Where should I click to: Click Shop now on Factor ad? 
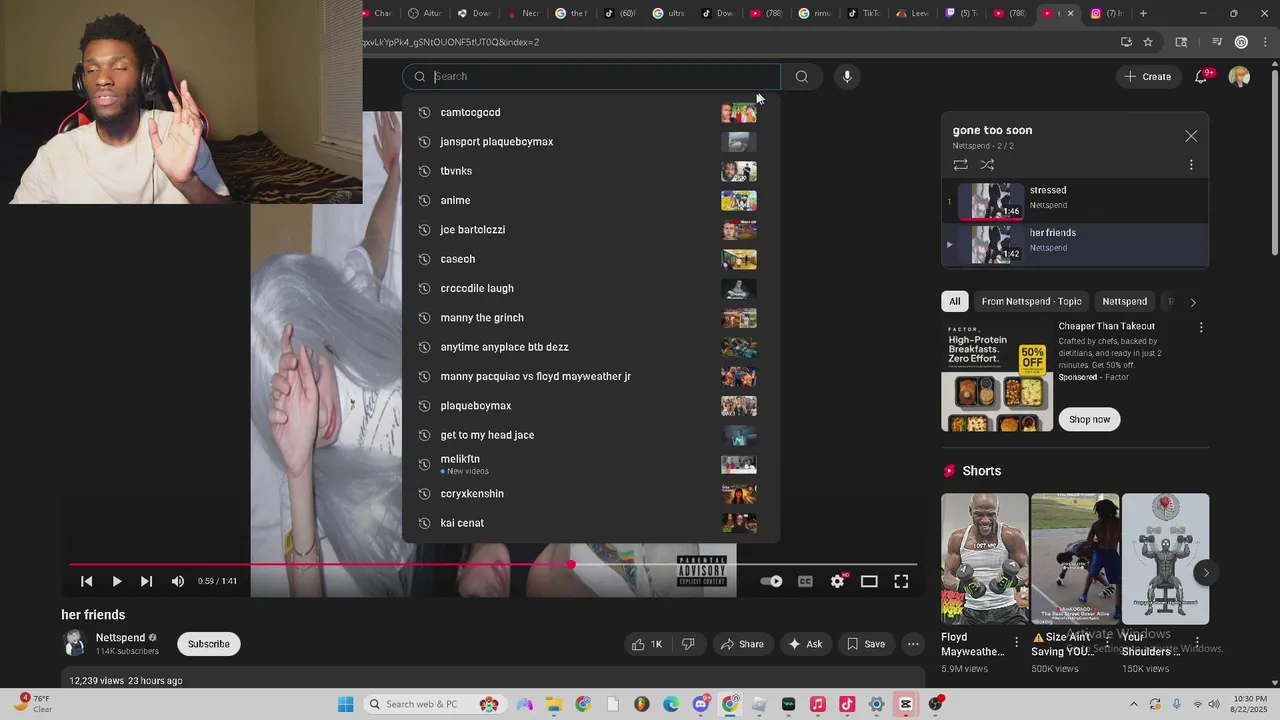point(1089,419)
